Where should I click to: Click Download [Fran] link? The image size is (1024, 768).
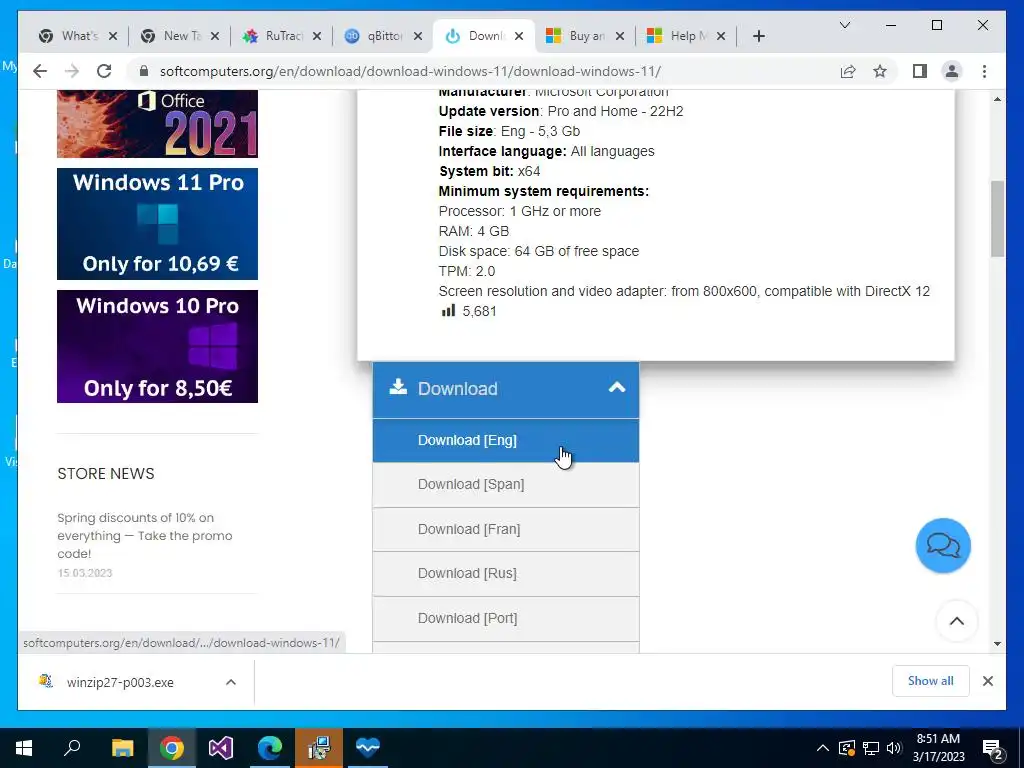click(x=505, y=529)
